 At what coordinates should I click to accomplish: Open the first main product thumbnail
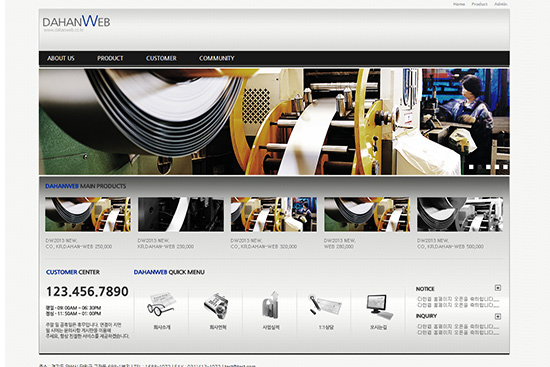click(88, 214)
